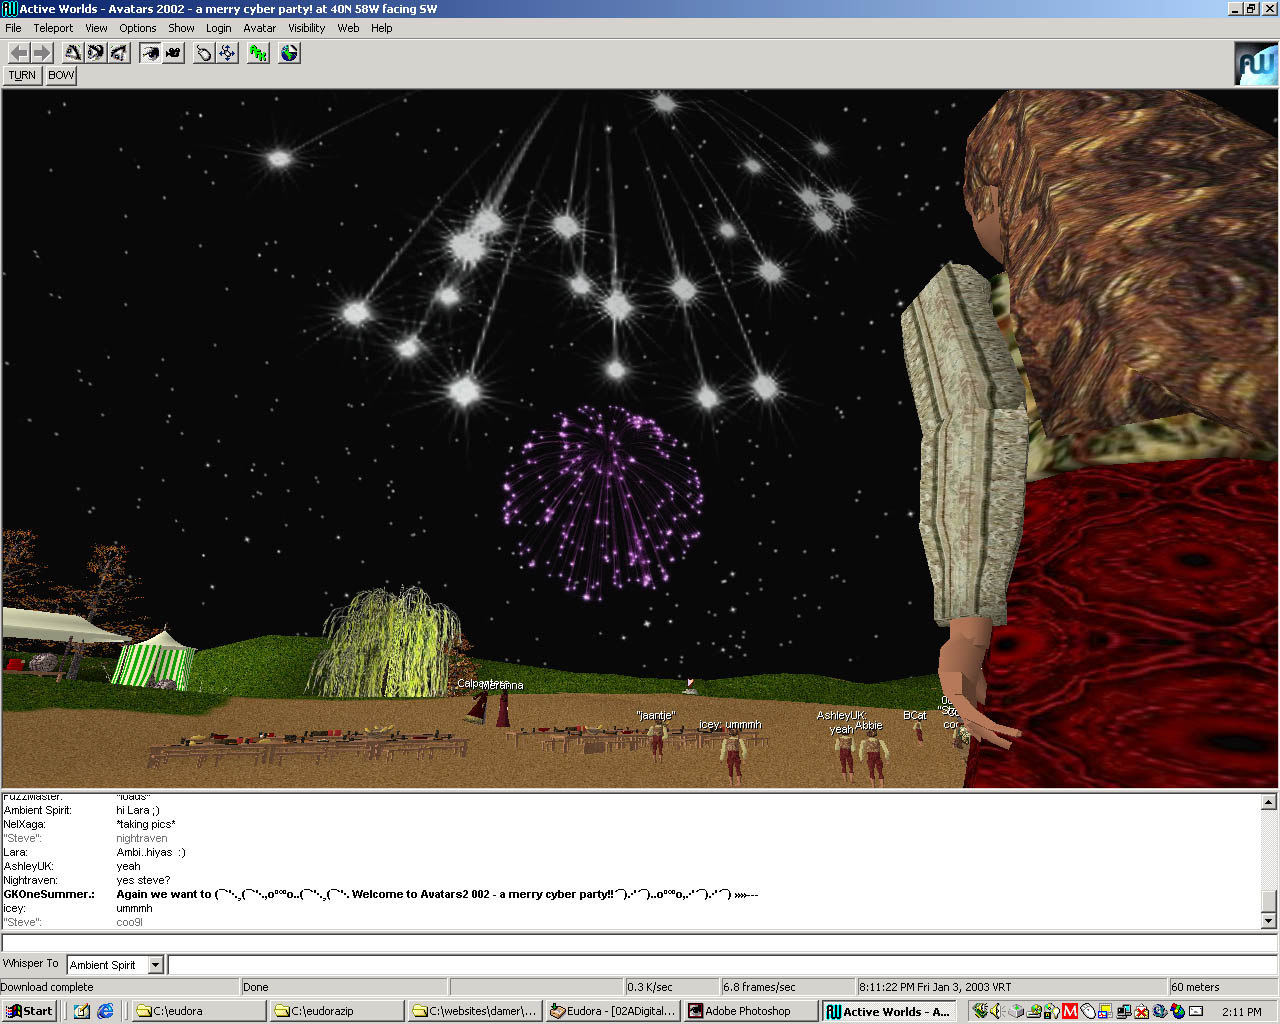Viewport: 1280px width, 1024px height.
Task: Click the chat log scroll down arrow
Action: [x=1268, y=921]
